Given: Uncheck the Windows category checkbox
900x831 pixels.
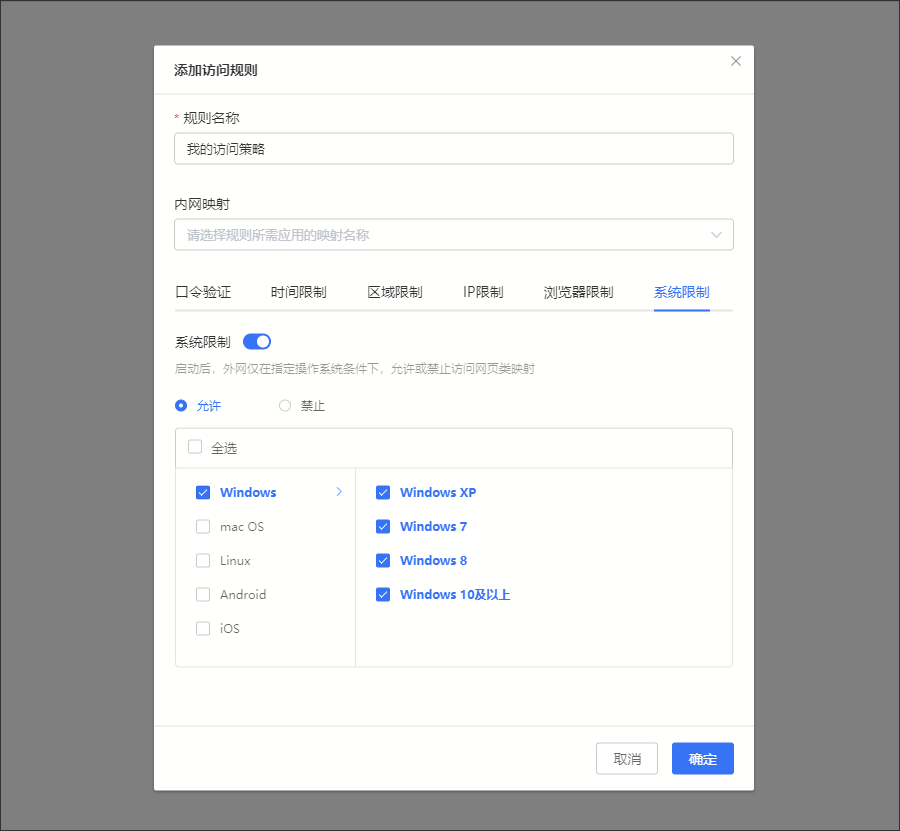Looking at the screenshot, I should tap(203, 492).
